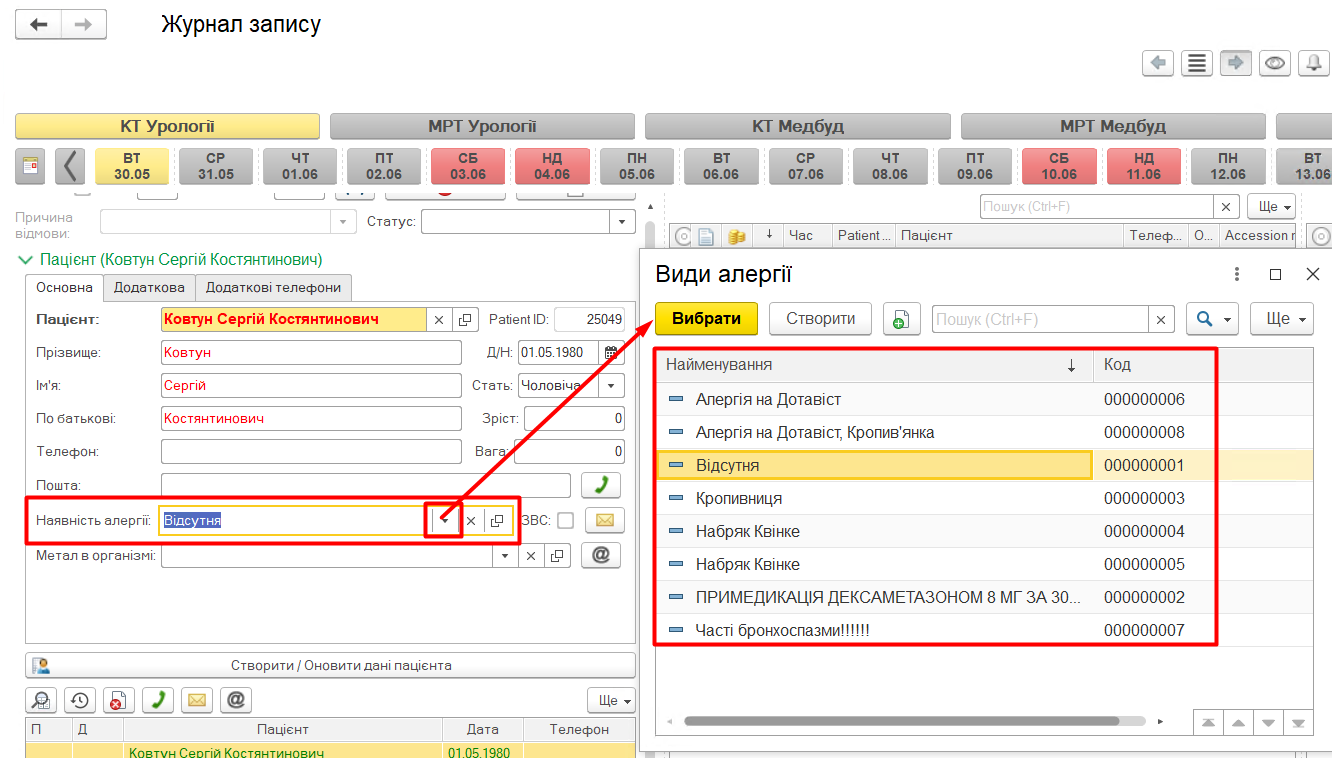The image size is (1332, 758).
Task: Click Створити / Оновити дані пацієнта button
Action: pyautogui.click(x=330, y=665)
